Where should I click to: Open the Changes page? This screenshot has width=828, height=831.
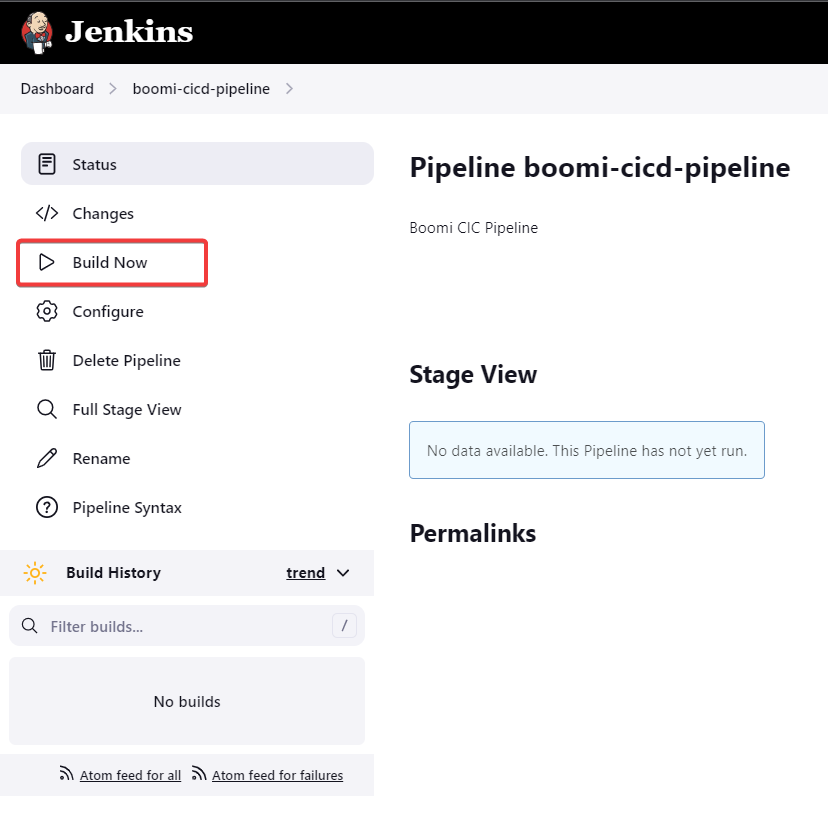pos(103,213)
